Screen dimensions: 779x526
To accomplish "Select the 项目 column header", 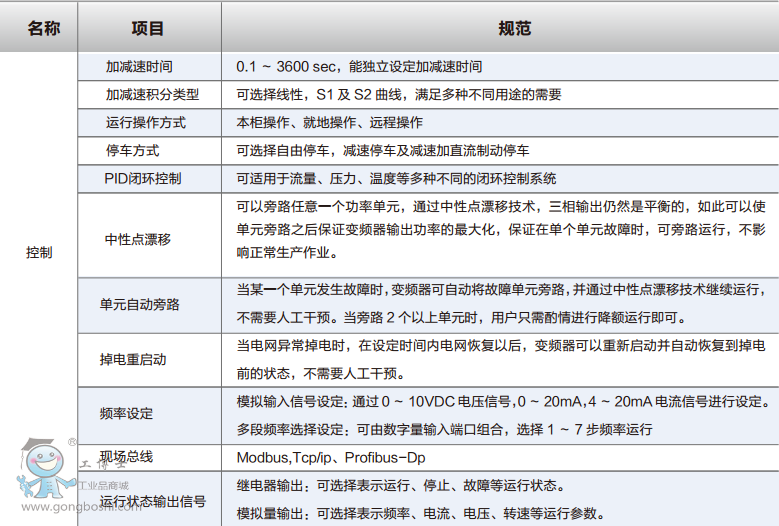I will click(148, 28).
